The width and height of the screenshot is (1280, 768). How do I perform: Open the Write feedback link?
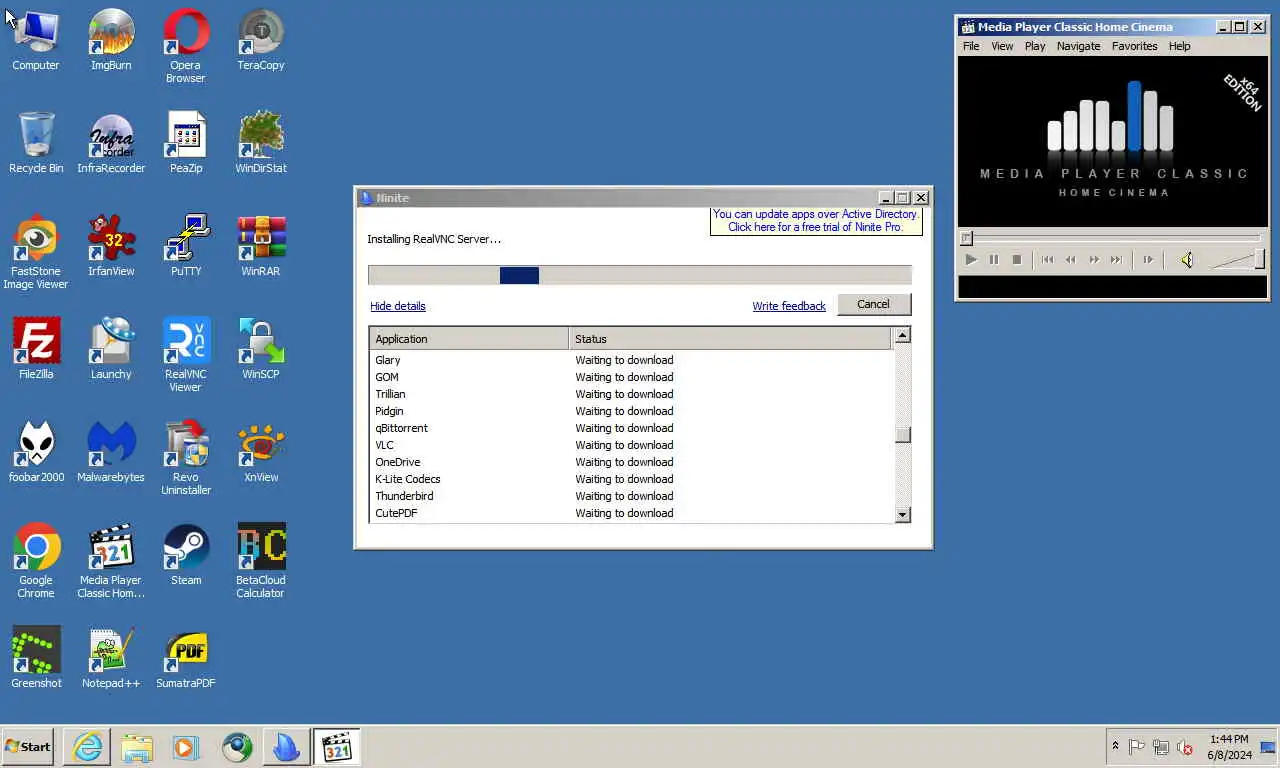click(x=789, y=306)
